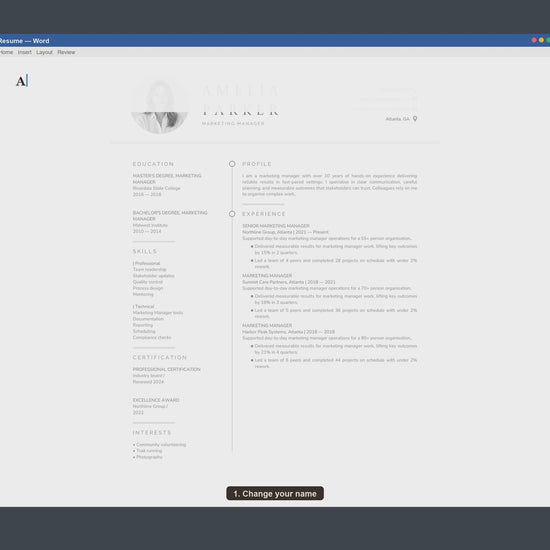Click the timeline circle marker beside PROFILE

tap(232, 164)
